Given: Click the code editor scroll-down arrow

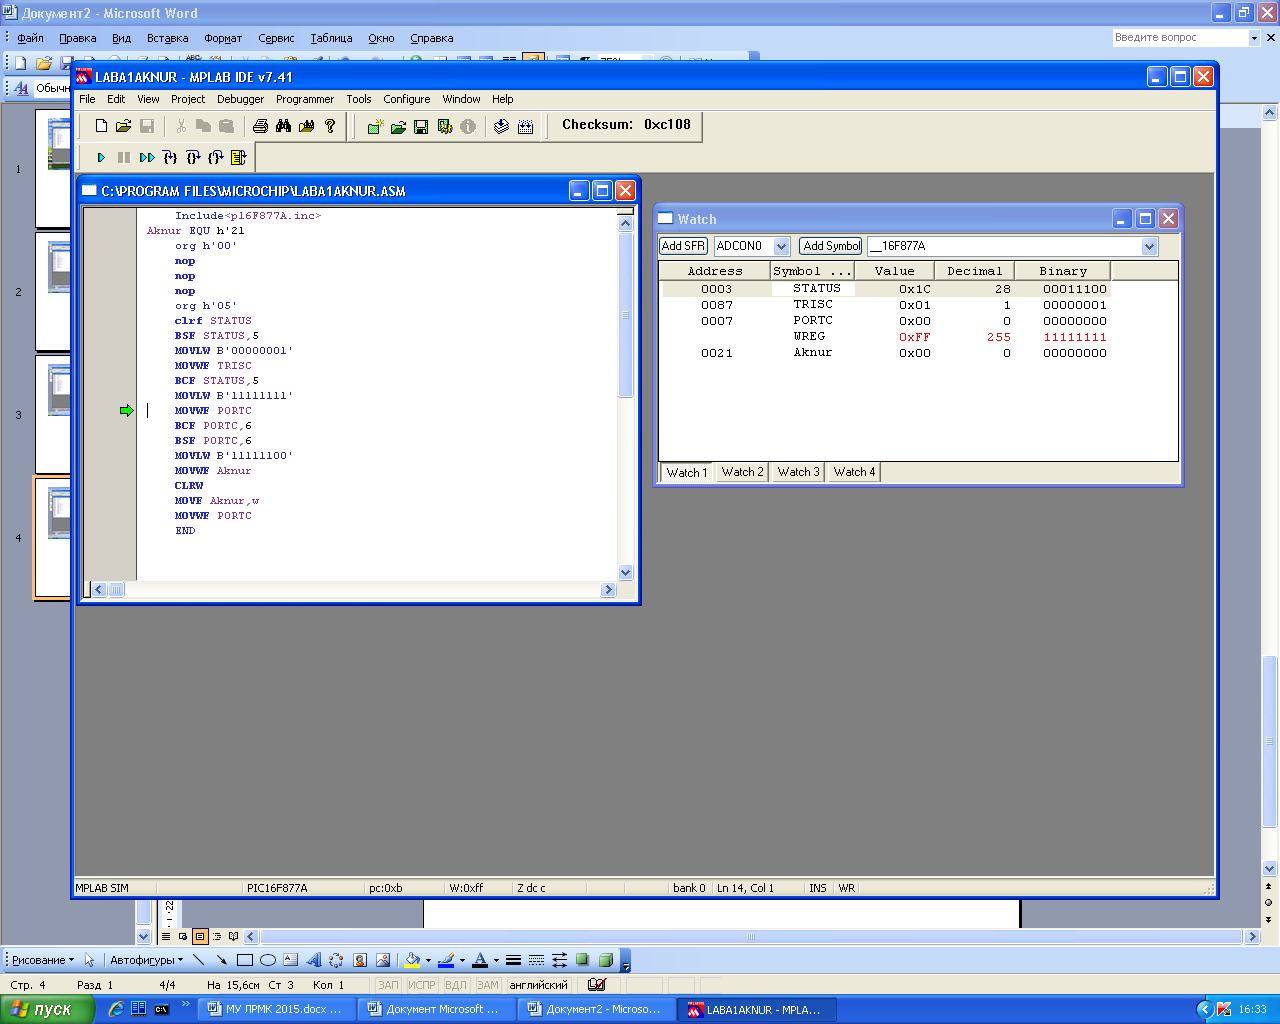Looking at the screenshot, I should point(626,573).
